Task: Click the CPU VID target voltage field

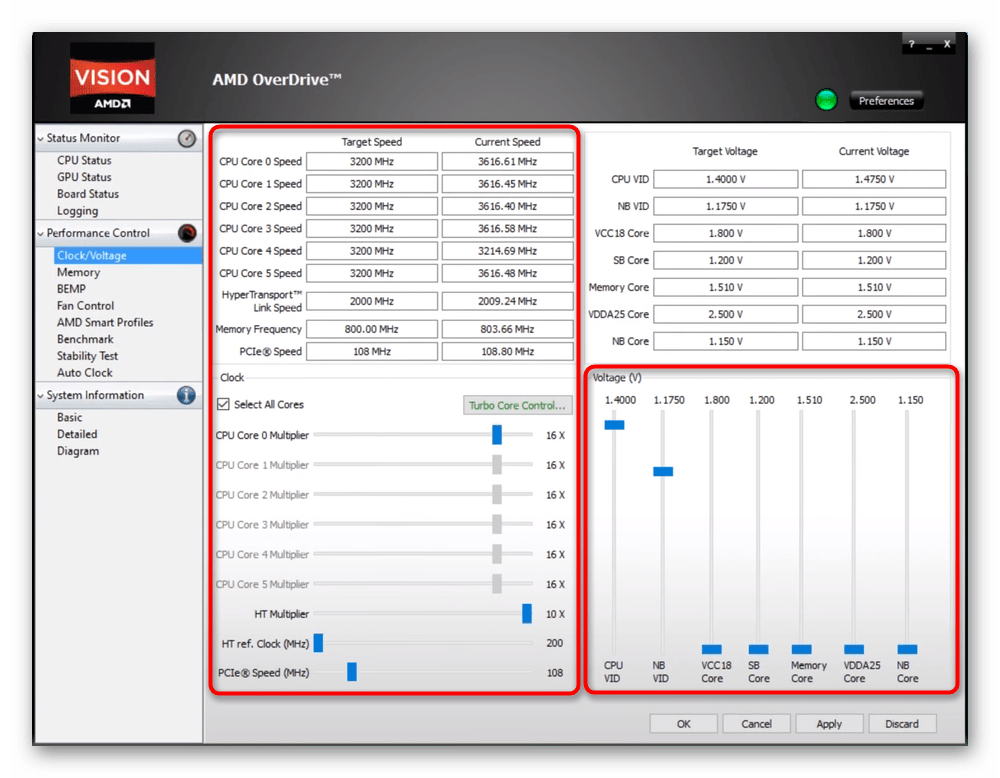Action: click(x=725, y=179)
